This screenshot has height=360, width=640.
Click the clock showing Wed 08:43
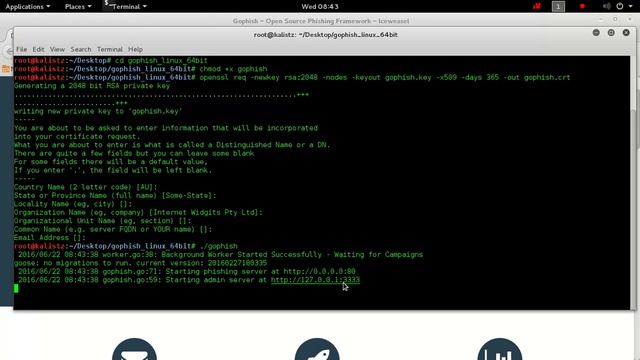click(x=320, y=7)
